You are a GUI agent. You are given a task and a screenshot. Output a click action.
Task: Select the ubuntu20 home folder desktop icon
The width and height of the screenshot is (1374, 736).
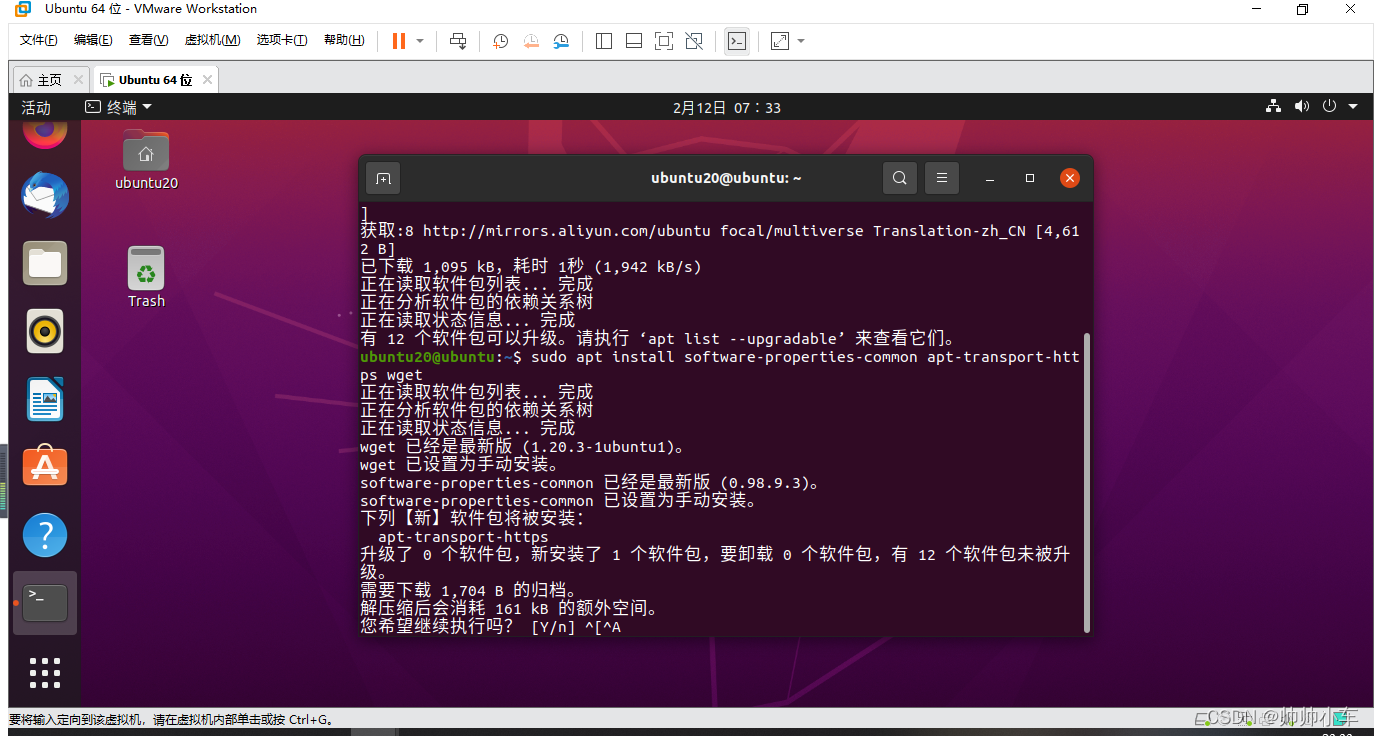[x=146, y=160]
